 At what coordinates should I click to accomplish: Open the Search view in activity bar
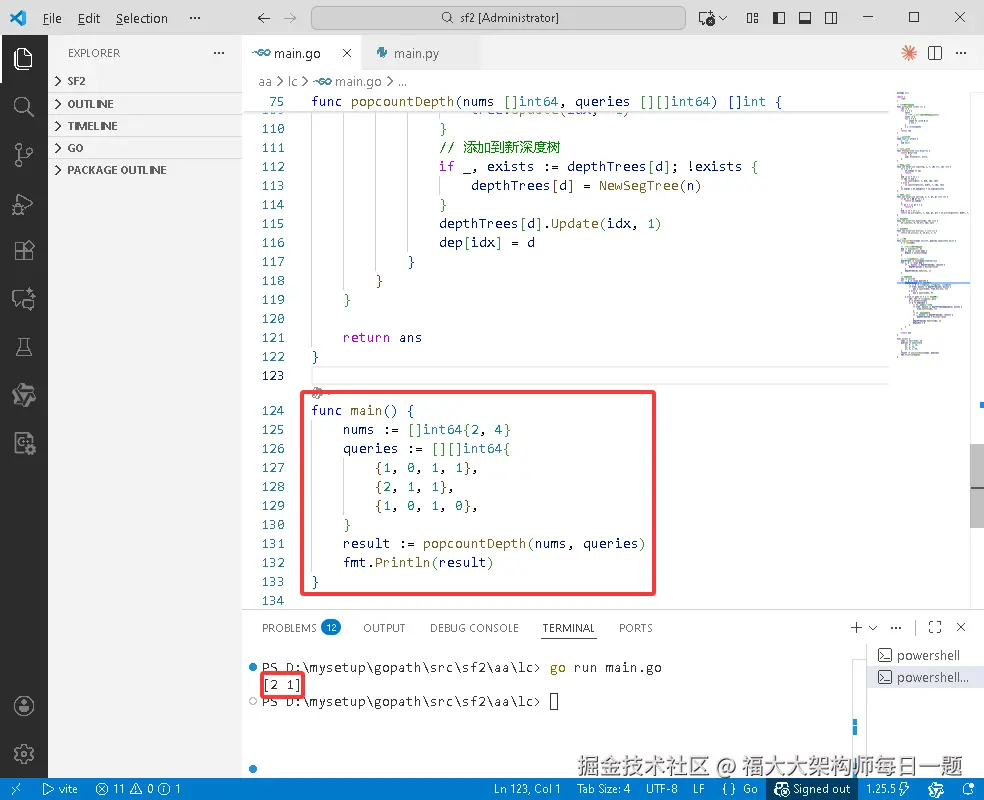pos(23,107)
